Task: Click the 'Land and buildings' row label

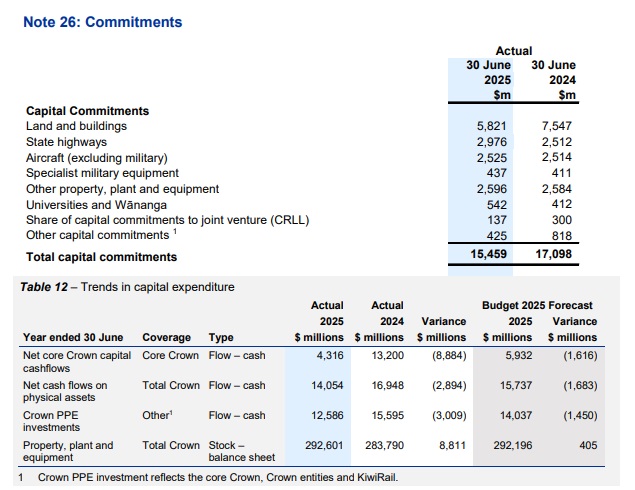Action: tap(77, 126)
